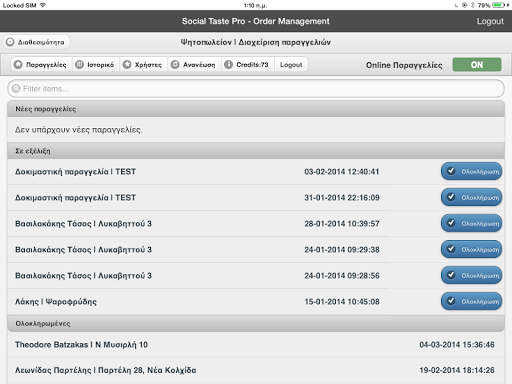The image size is (512, 384).
Task: Click the checkmark icon on the 24-01-2014 09:28:56 order
Action: [x=451, y=275]
